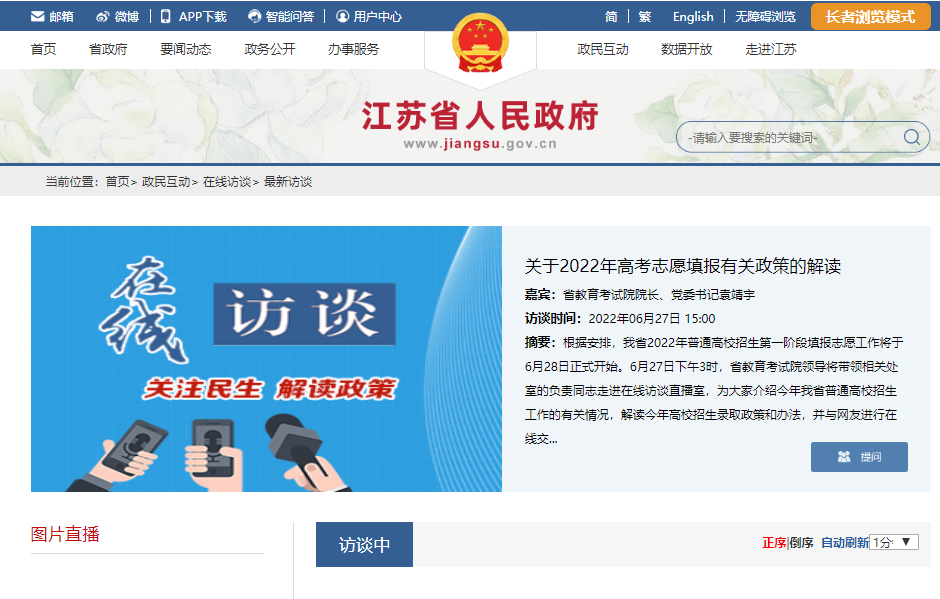Enable 长者浏览模式 mode
The width and height of the screenshot is (940, 599).
point(870,17)
